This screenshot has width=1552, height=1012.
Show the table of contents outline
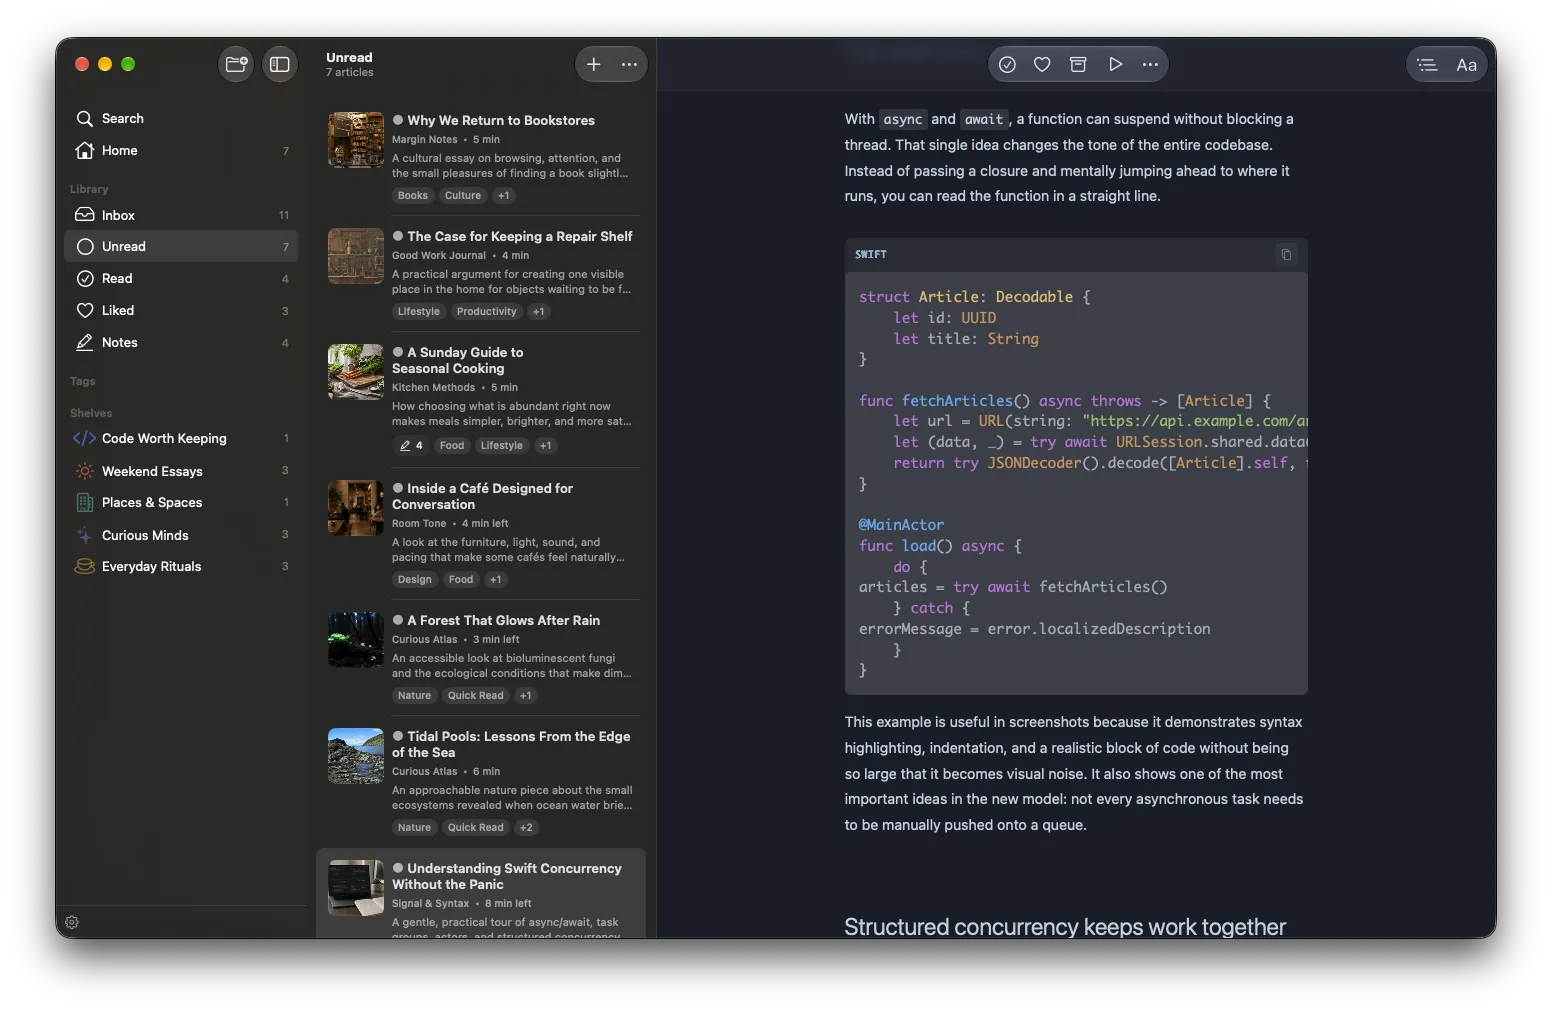(x=1428, y=65)
